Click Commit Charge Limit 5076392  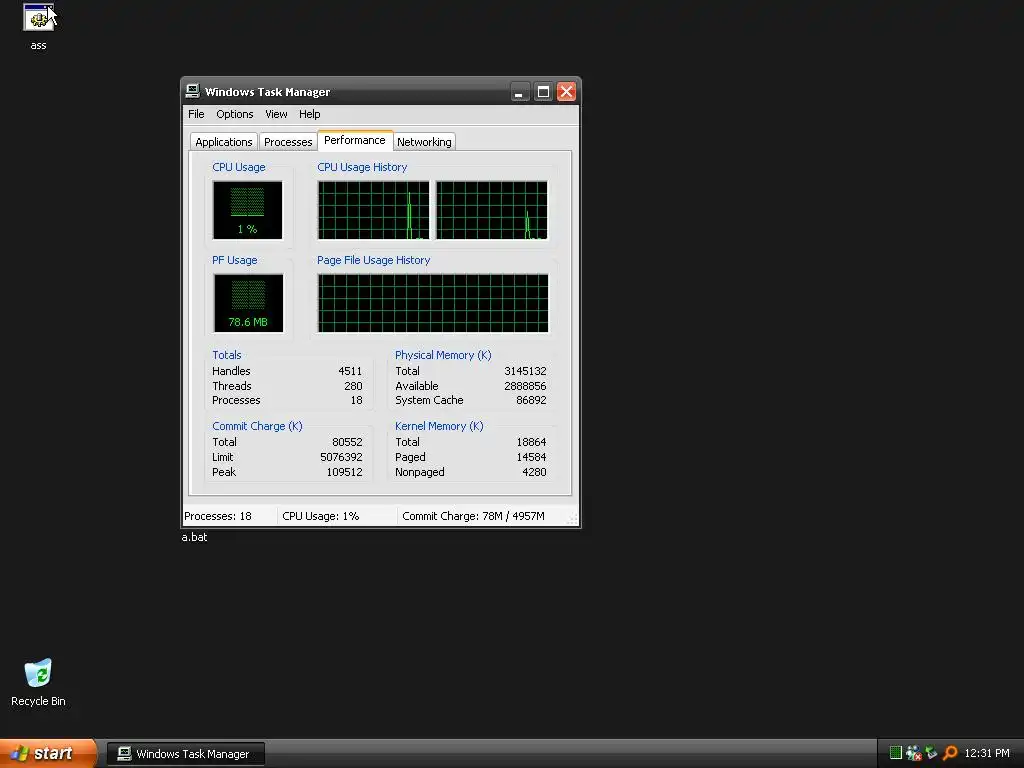tap(341, 457)
